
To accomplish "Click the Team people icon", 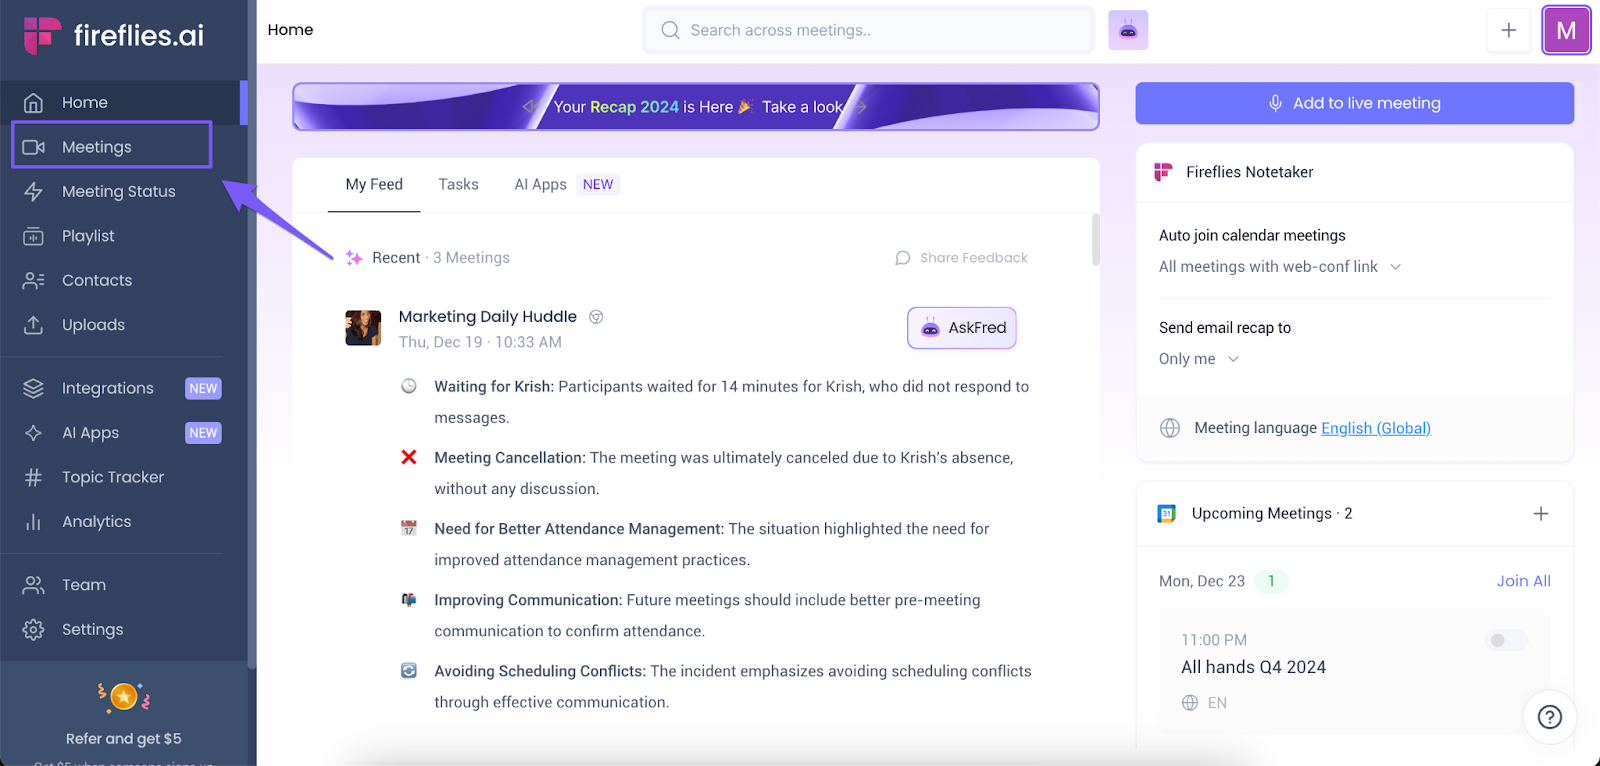I will pos(33,585).
